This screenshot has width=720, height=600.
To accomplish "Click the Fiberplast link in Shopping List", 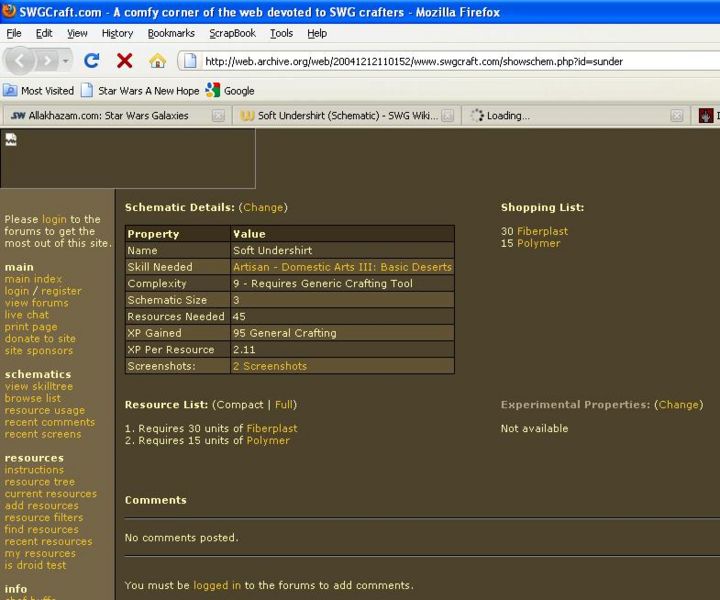I will (542, 231).
